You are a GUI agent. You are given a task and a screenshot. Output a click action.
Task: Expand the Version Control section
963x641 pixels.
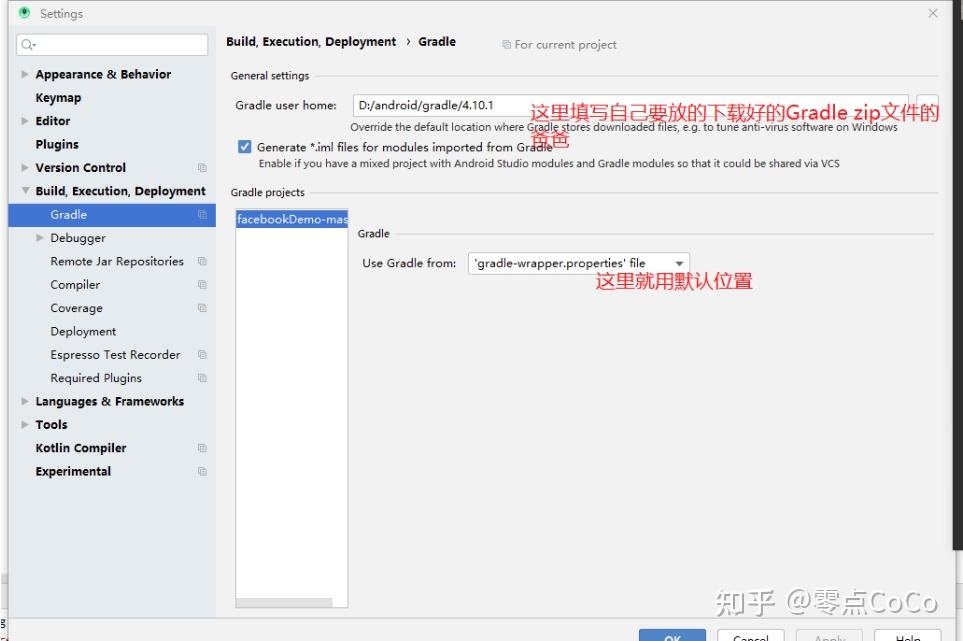[25, 167]
